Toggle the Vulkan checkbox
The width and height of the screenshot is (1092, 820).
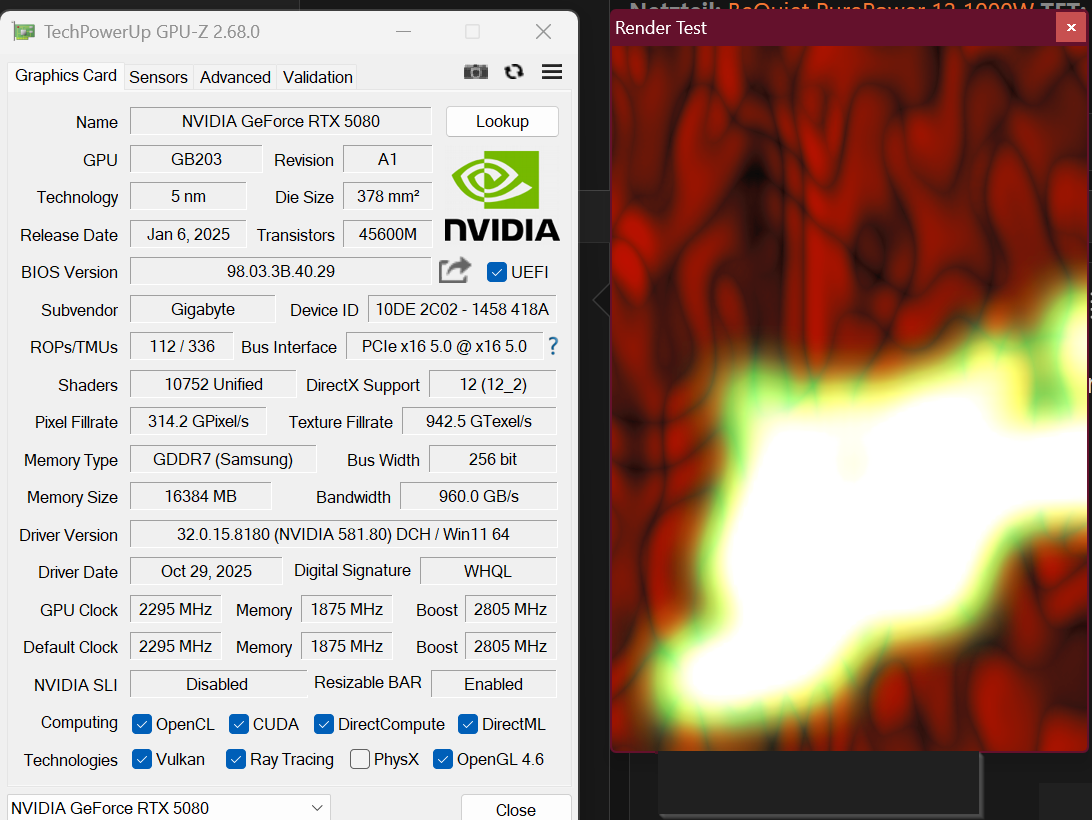(x=141, y=759)
